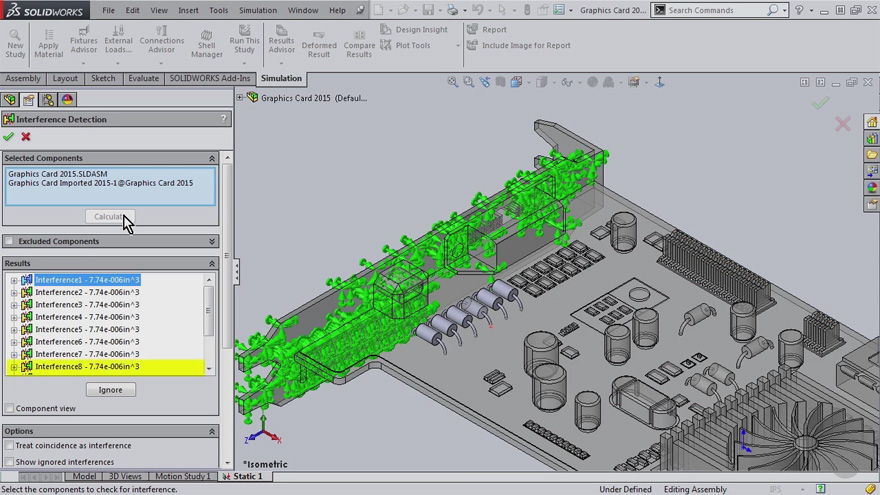Open the File menu
Screen dimensions: 880x495
point(108,10)
